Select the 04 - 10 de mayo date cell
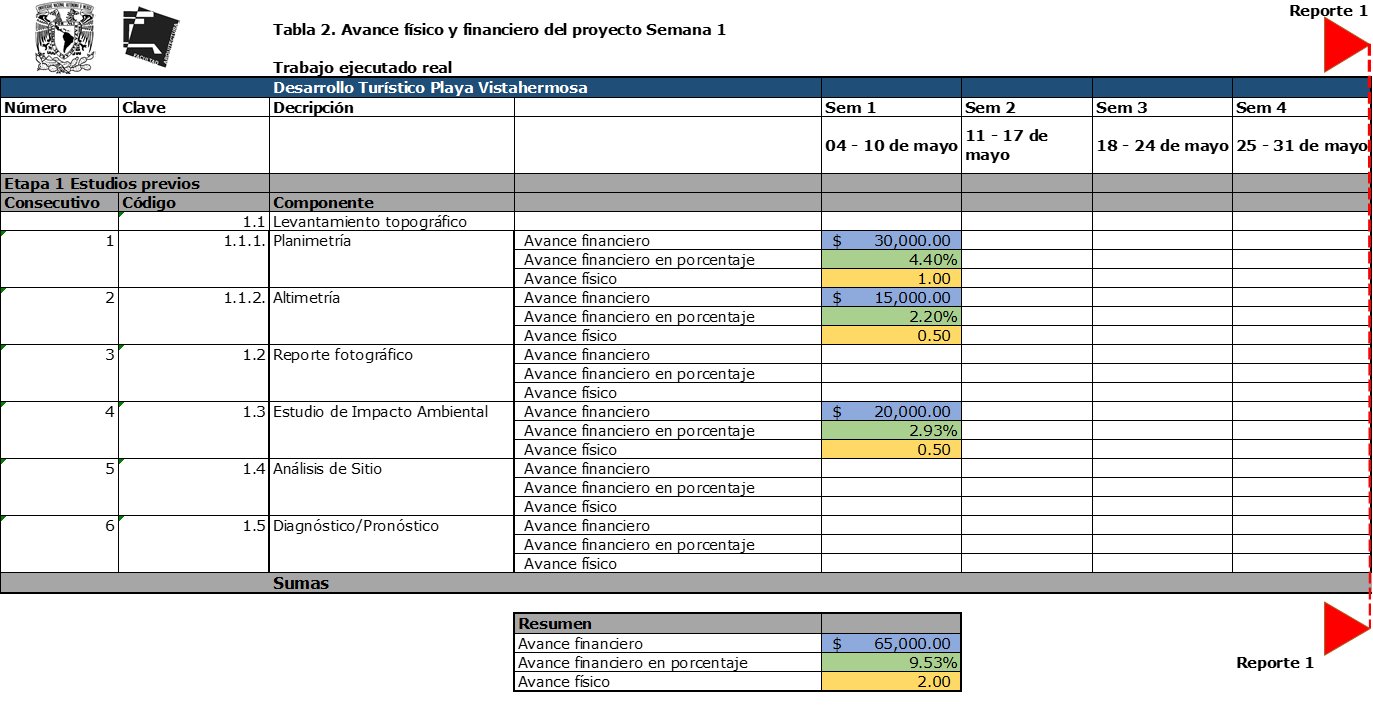Viewport: 1373px width, 713px height. coord(890,144)
